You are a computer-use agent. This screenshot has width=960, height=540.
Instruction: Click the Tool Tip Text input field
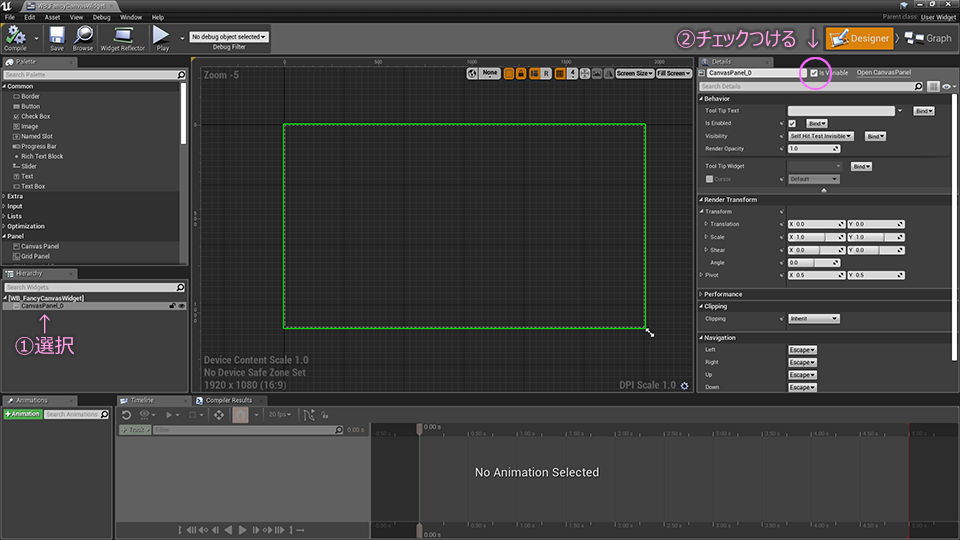(841, 111)
